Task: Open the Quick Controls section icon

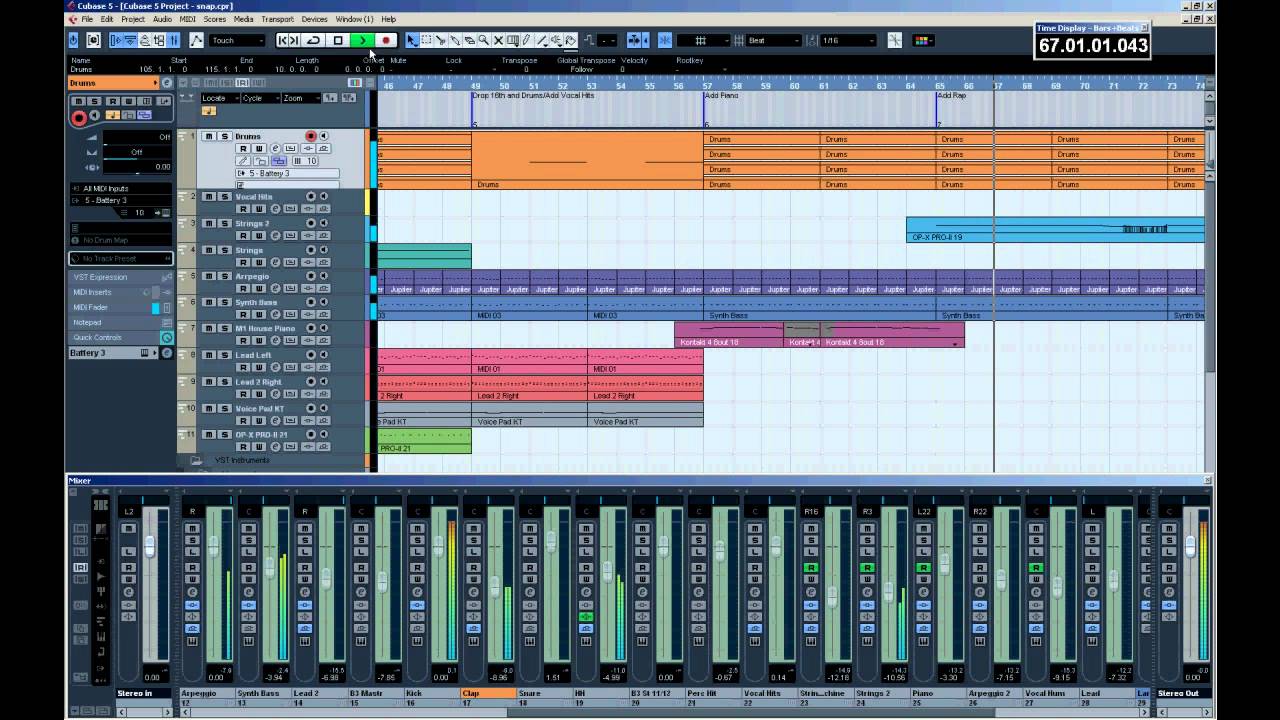Action: [x=167, y=338]
